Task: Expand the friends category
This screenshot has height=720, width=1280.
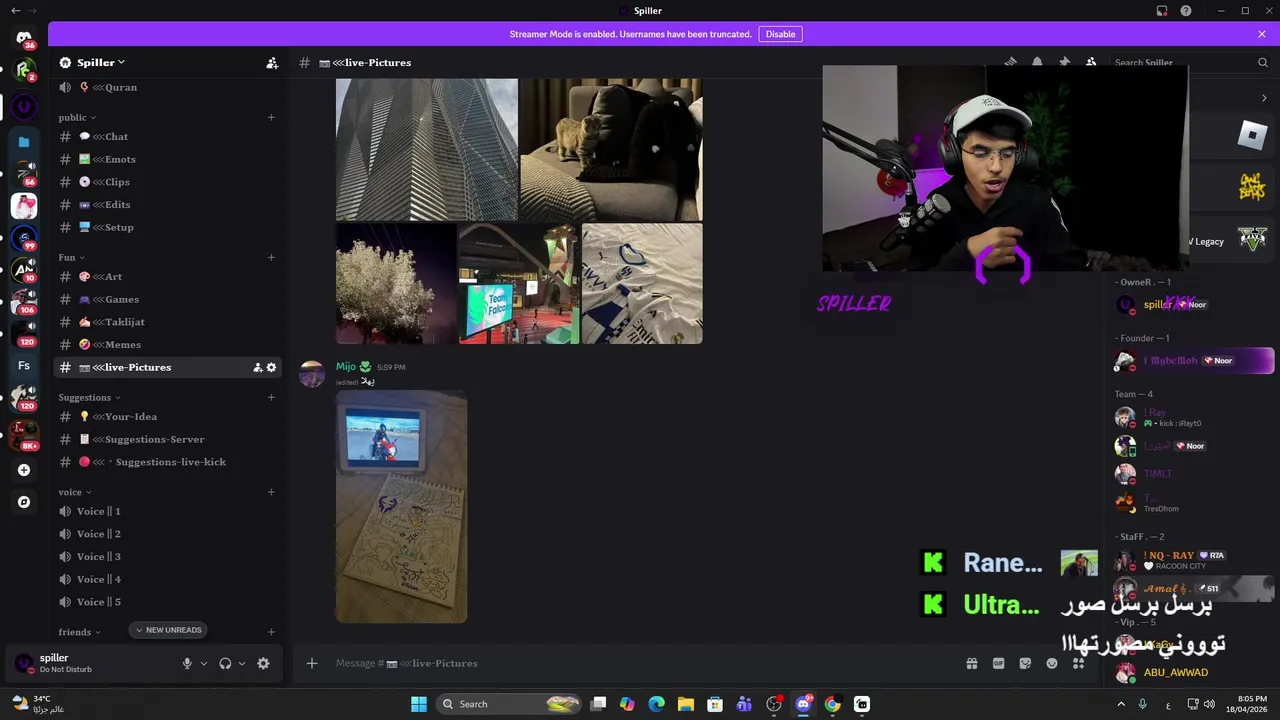Action: (x=80, y=632)
